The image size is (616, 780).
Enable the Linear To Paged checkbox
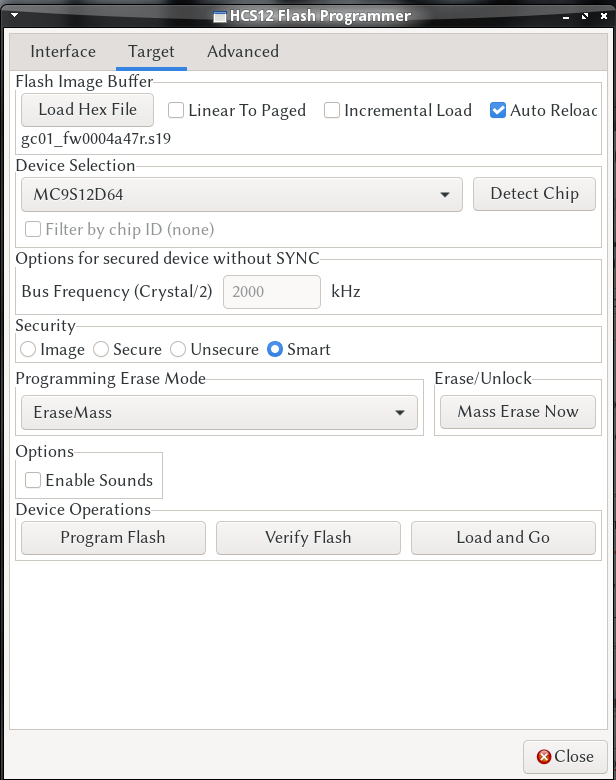click(176, 111)
